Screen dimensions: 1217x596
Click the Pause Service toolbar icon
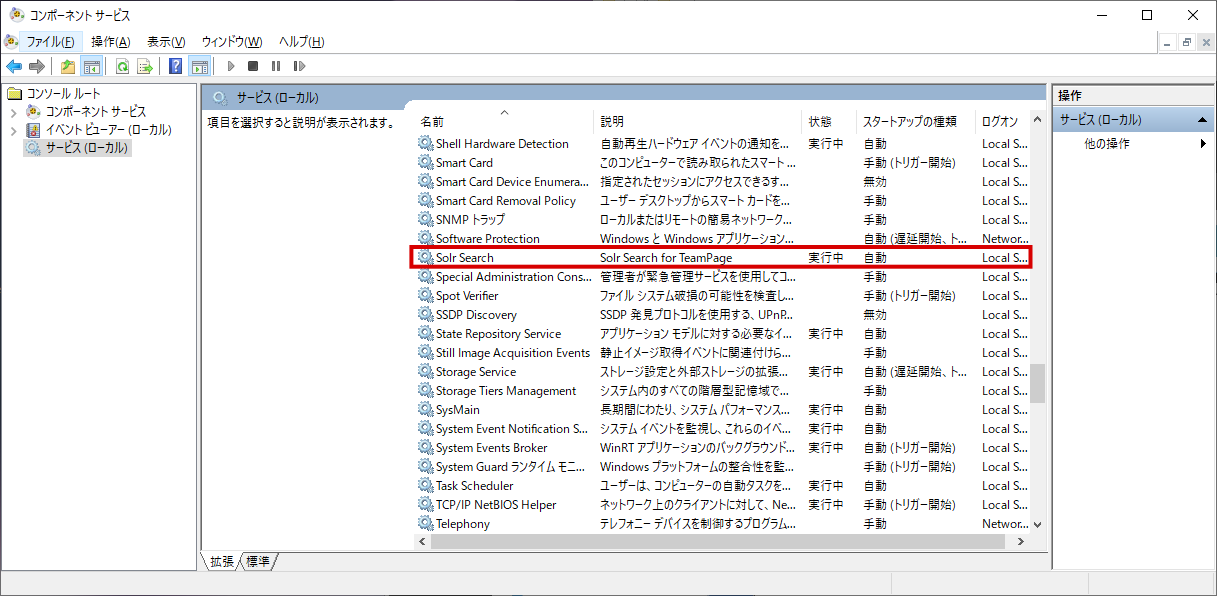[x=276, y=67]
